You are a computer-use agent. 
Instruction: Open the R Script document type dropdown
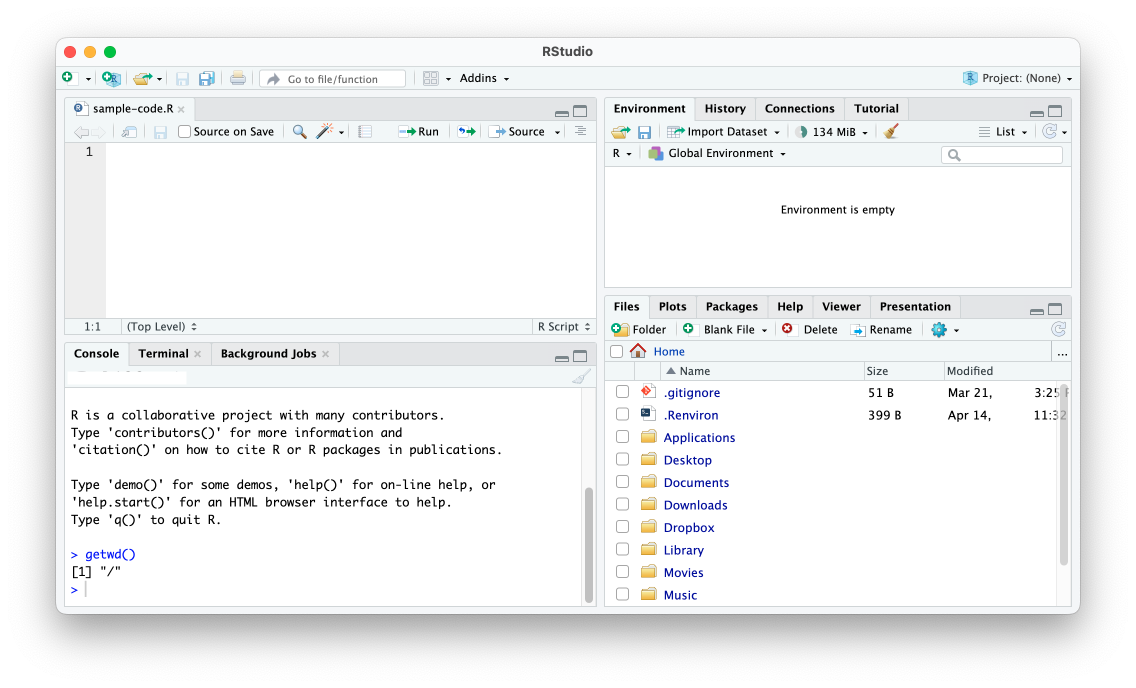[562, 326]
